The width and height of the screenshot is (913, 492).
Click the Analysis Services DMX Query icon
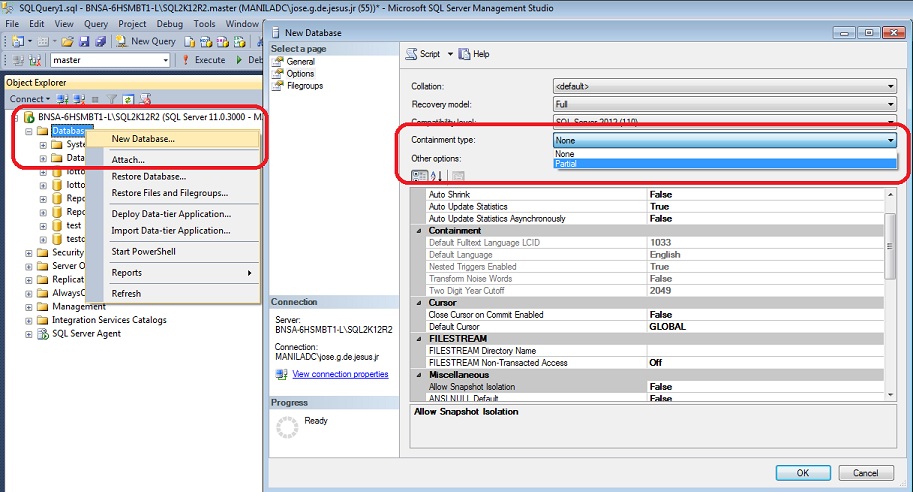click(222, 41)
